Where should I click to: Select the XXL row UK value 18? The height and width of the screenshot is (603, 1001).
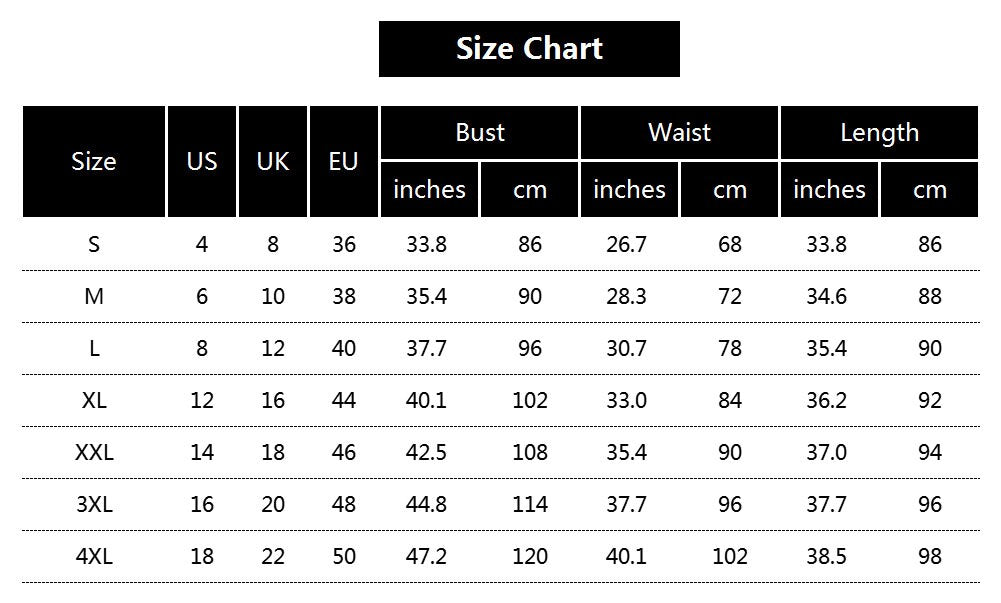(273, 452)
